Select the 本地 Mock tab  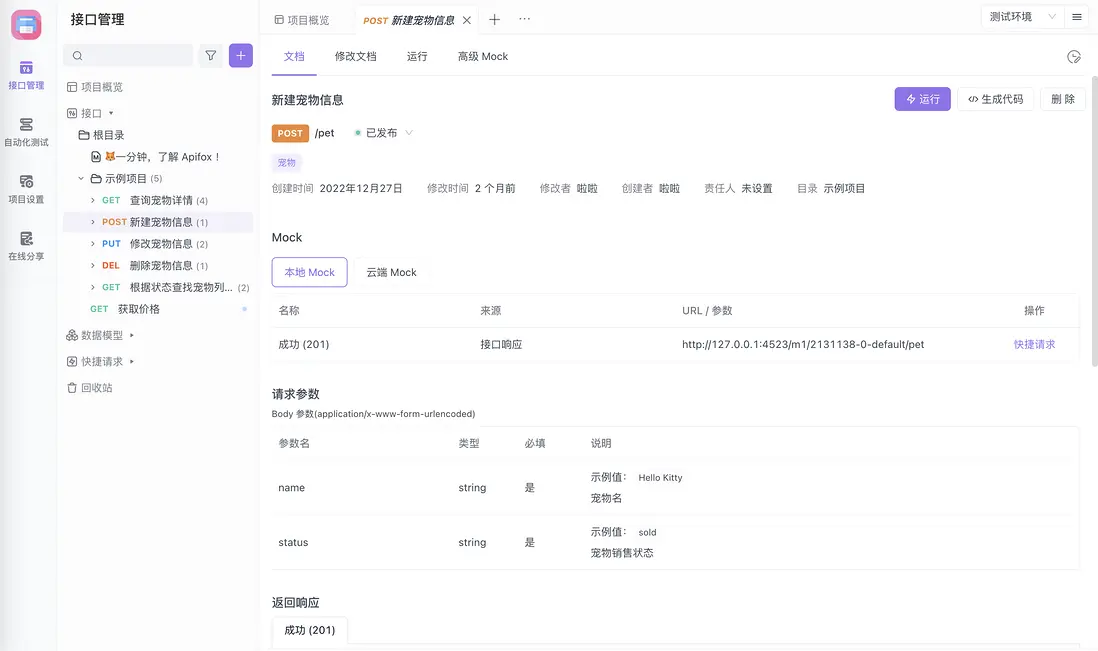[310, 272]
